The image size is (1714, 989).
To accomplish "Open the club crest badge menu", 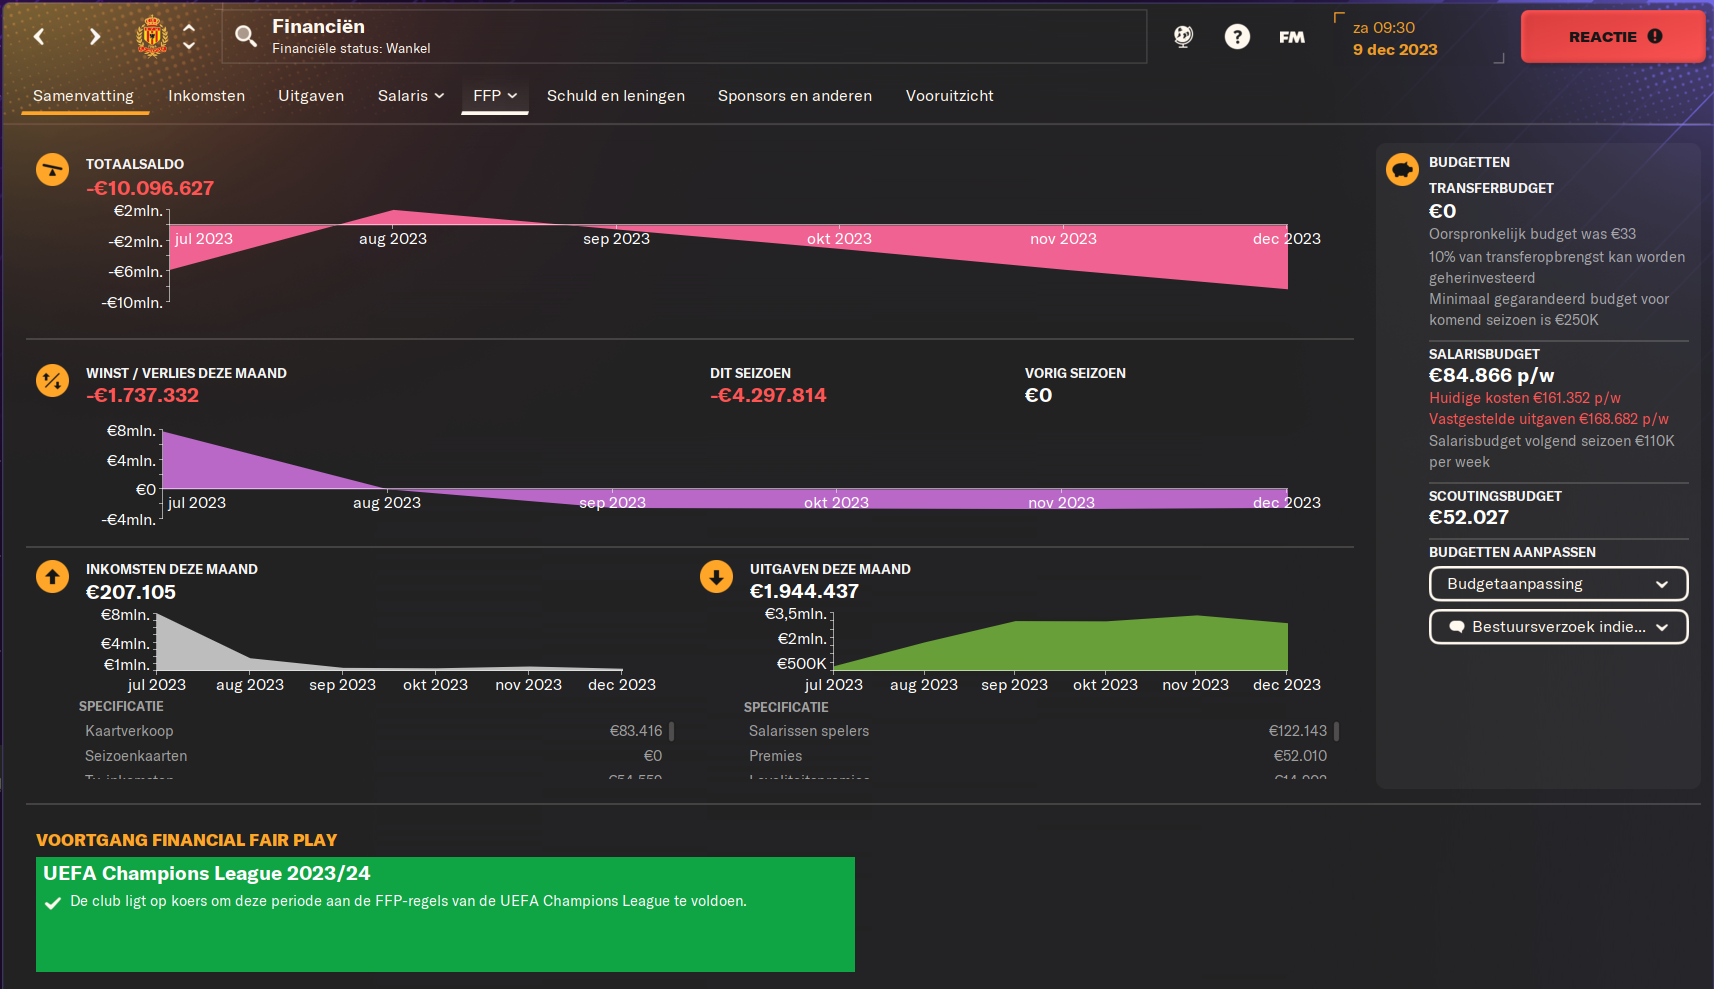I will coord(152,37).
